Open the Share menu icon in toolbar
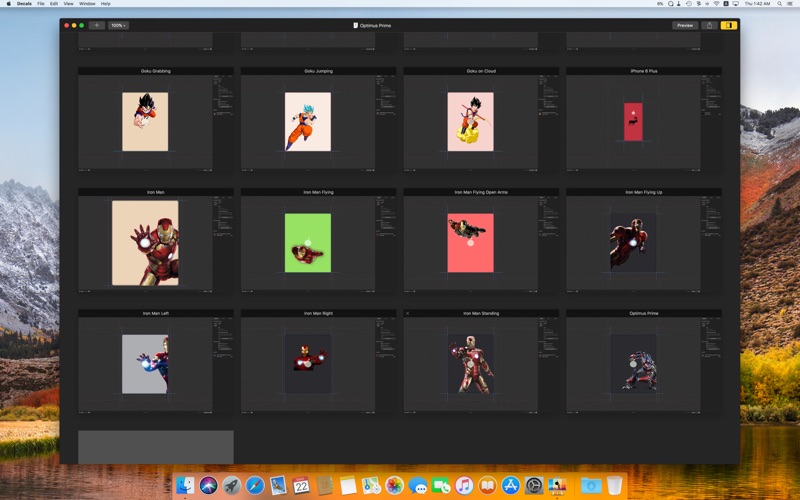The width and height of the screenshot is (800, 500). [x=709, y=25]
